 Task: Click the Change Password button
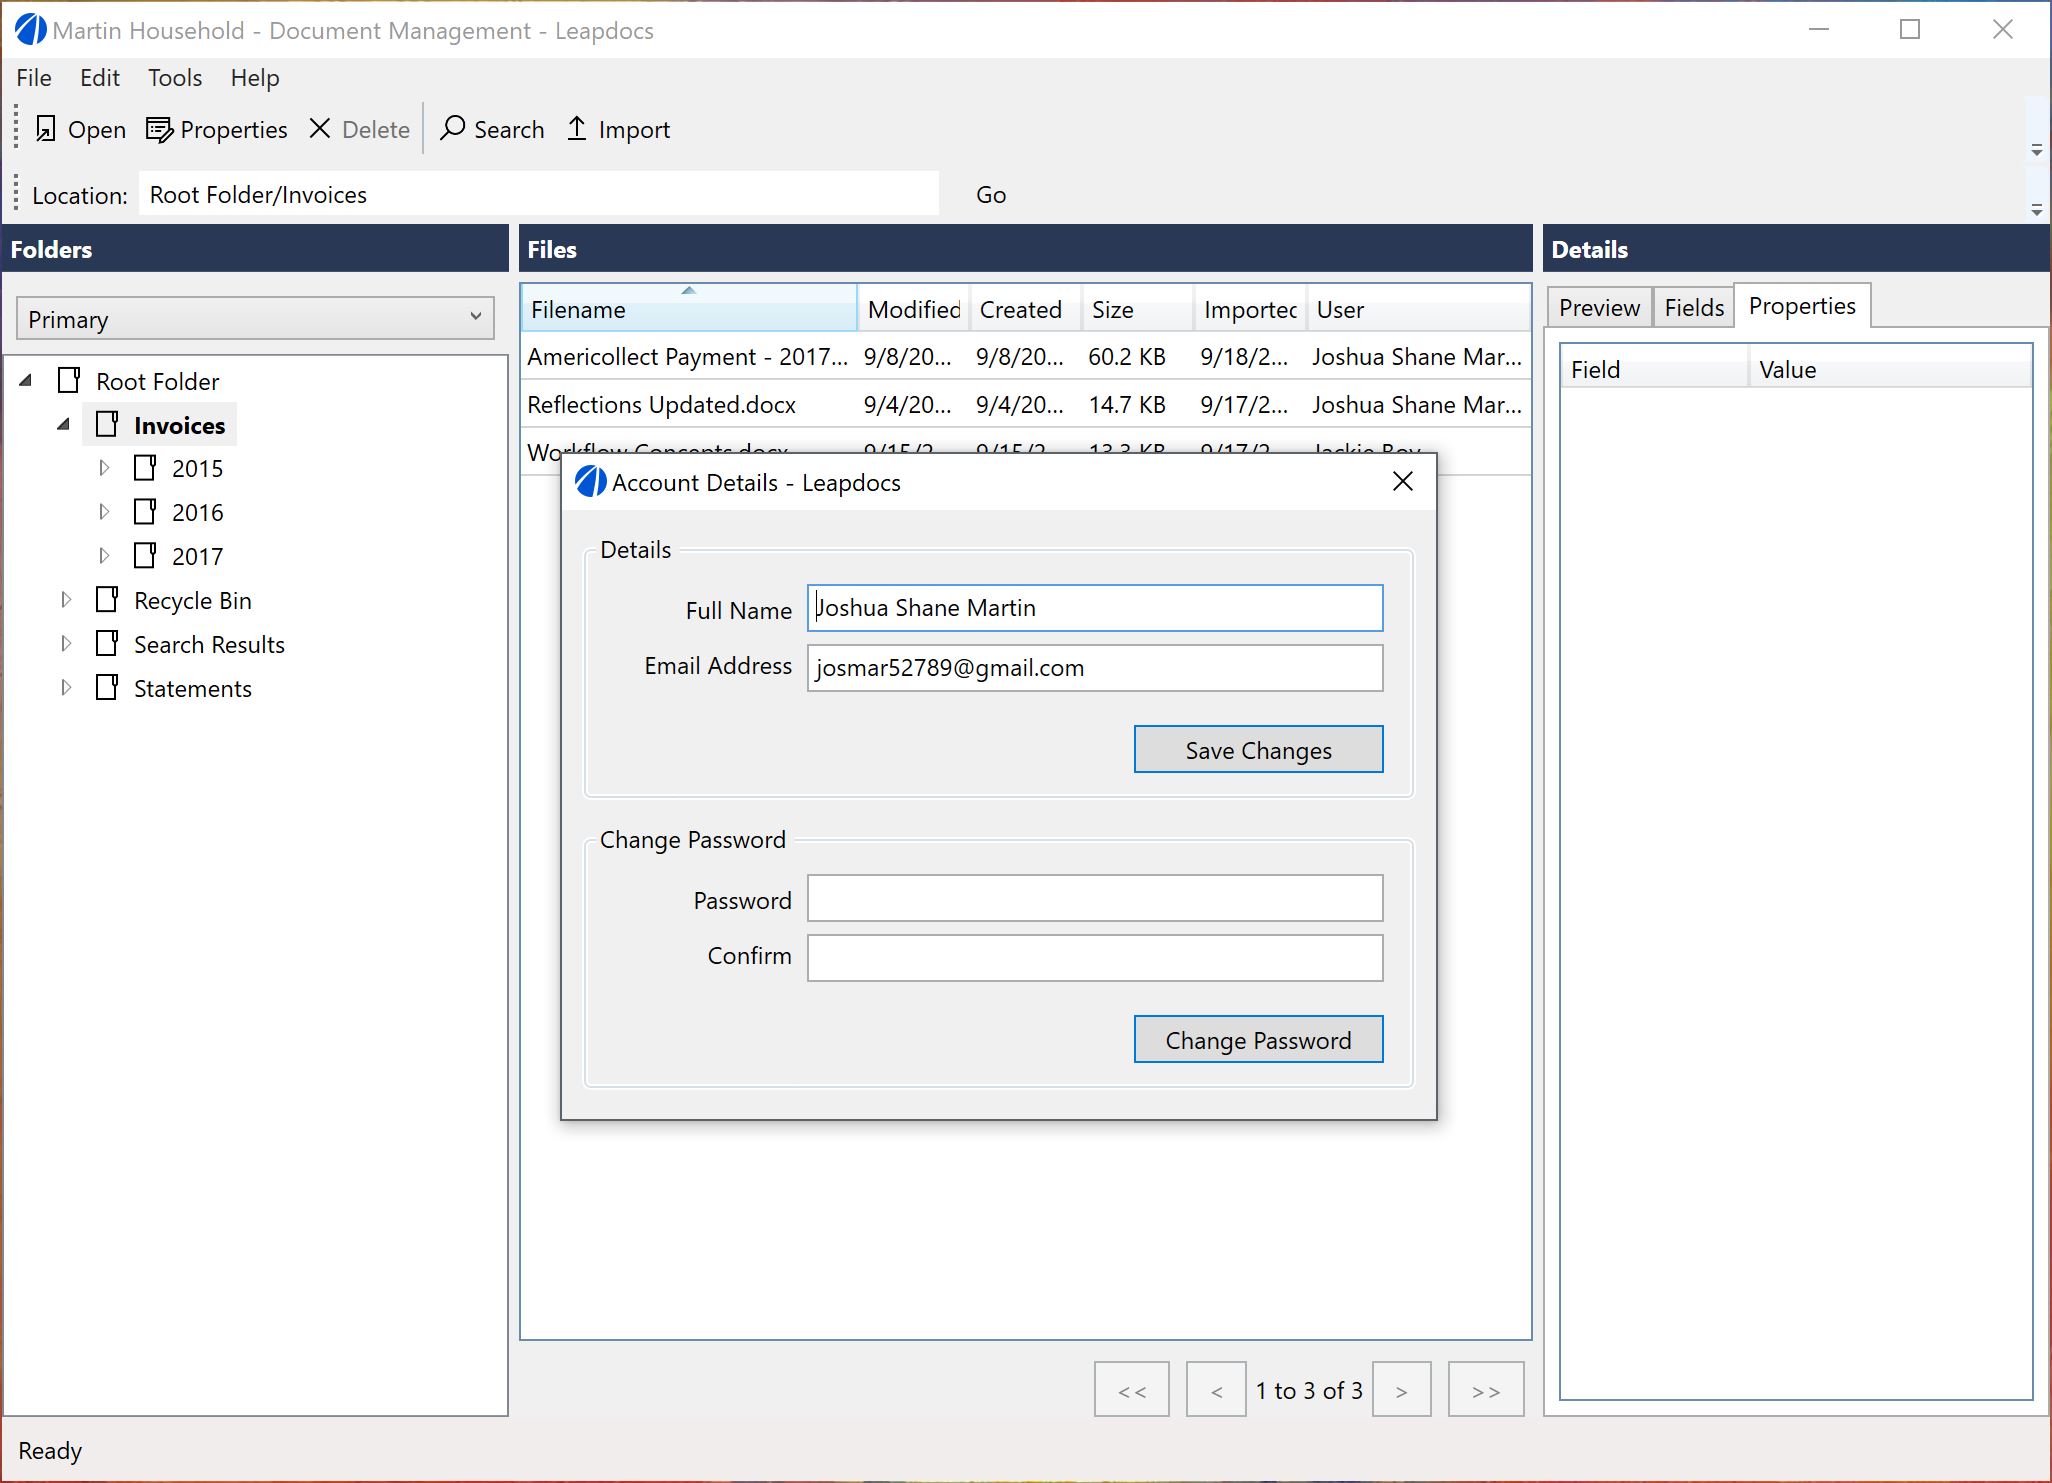[x=1258, y=1040]
